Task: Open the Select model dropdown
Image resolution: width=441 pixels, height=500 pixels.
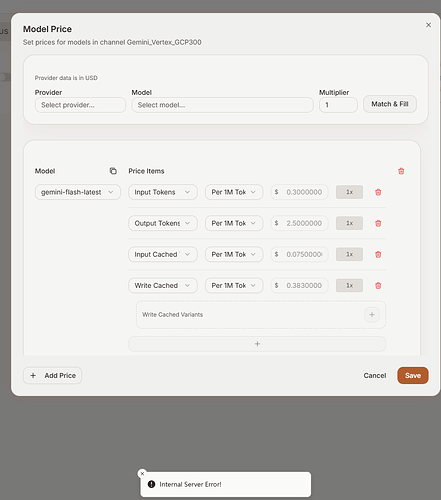Action: coord(222,105)
